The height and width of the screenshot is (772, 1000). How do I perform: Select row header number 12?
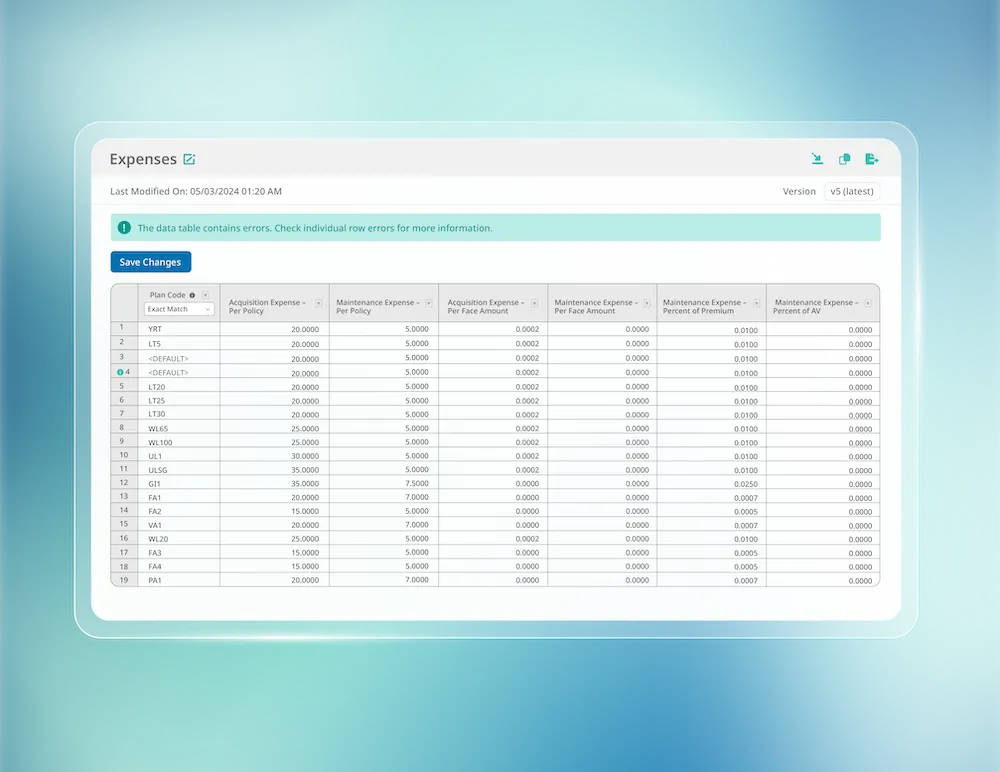coord(124,483)
